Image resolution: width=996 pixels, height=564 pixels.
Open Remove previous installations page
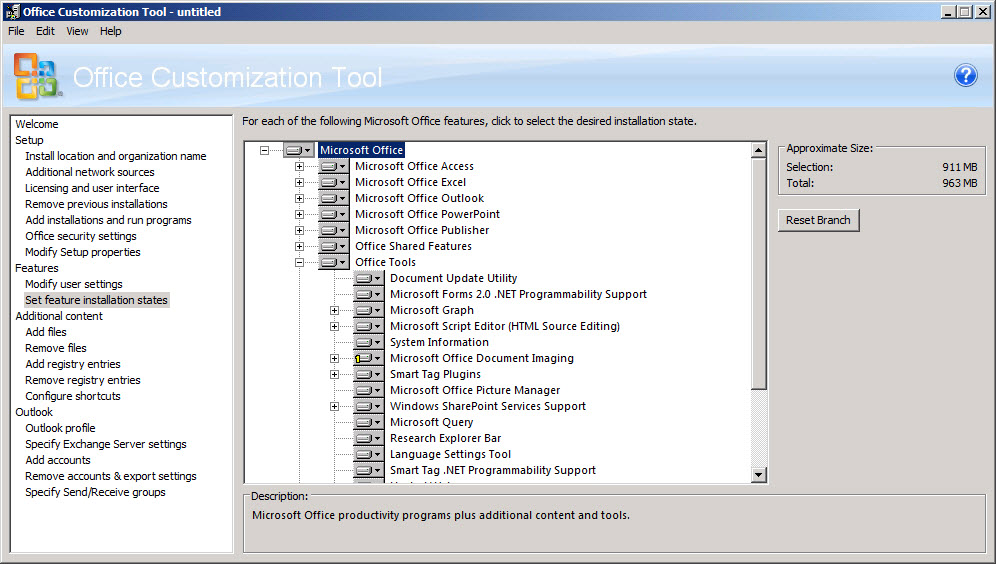(96, 204)
